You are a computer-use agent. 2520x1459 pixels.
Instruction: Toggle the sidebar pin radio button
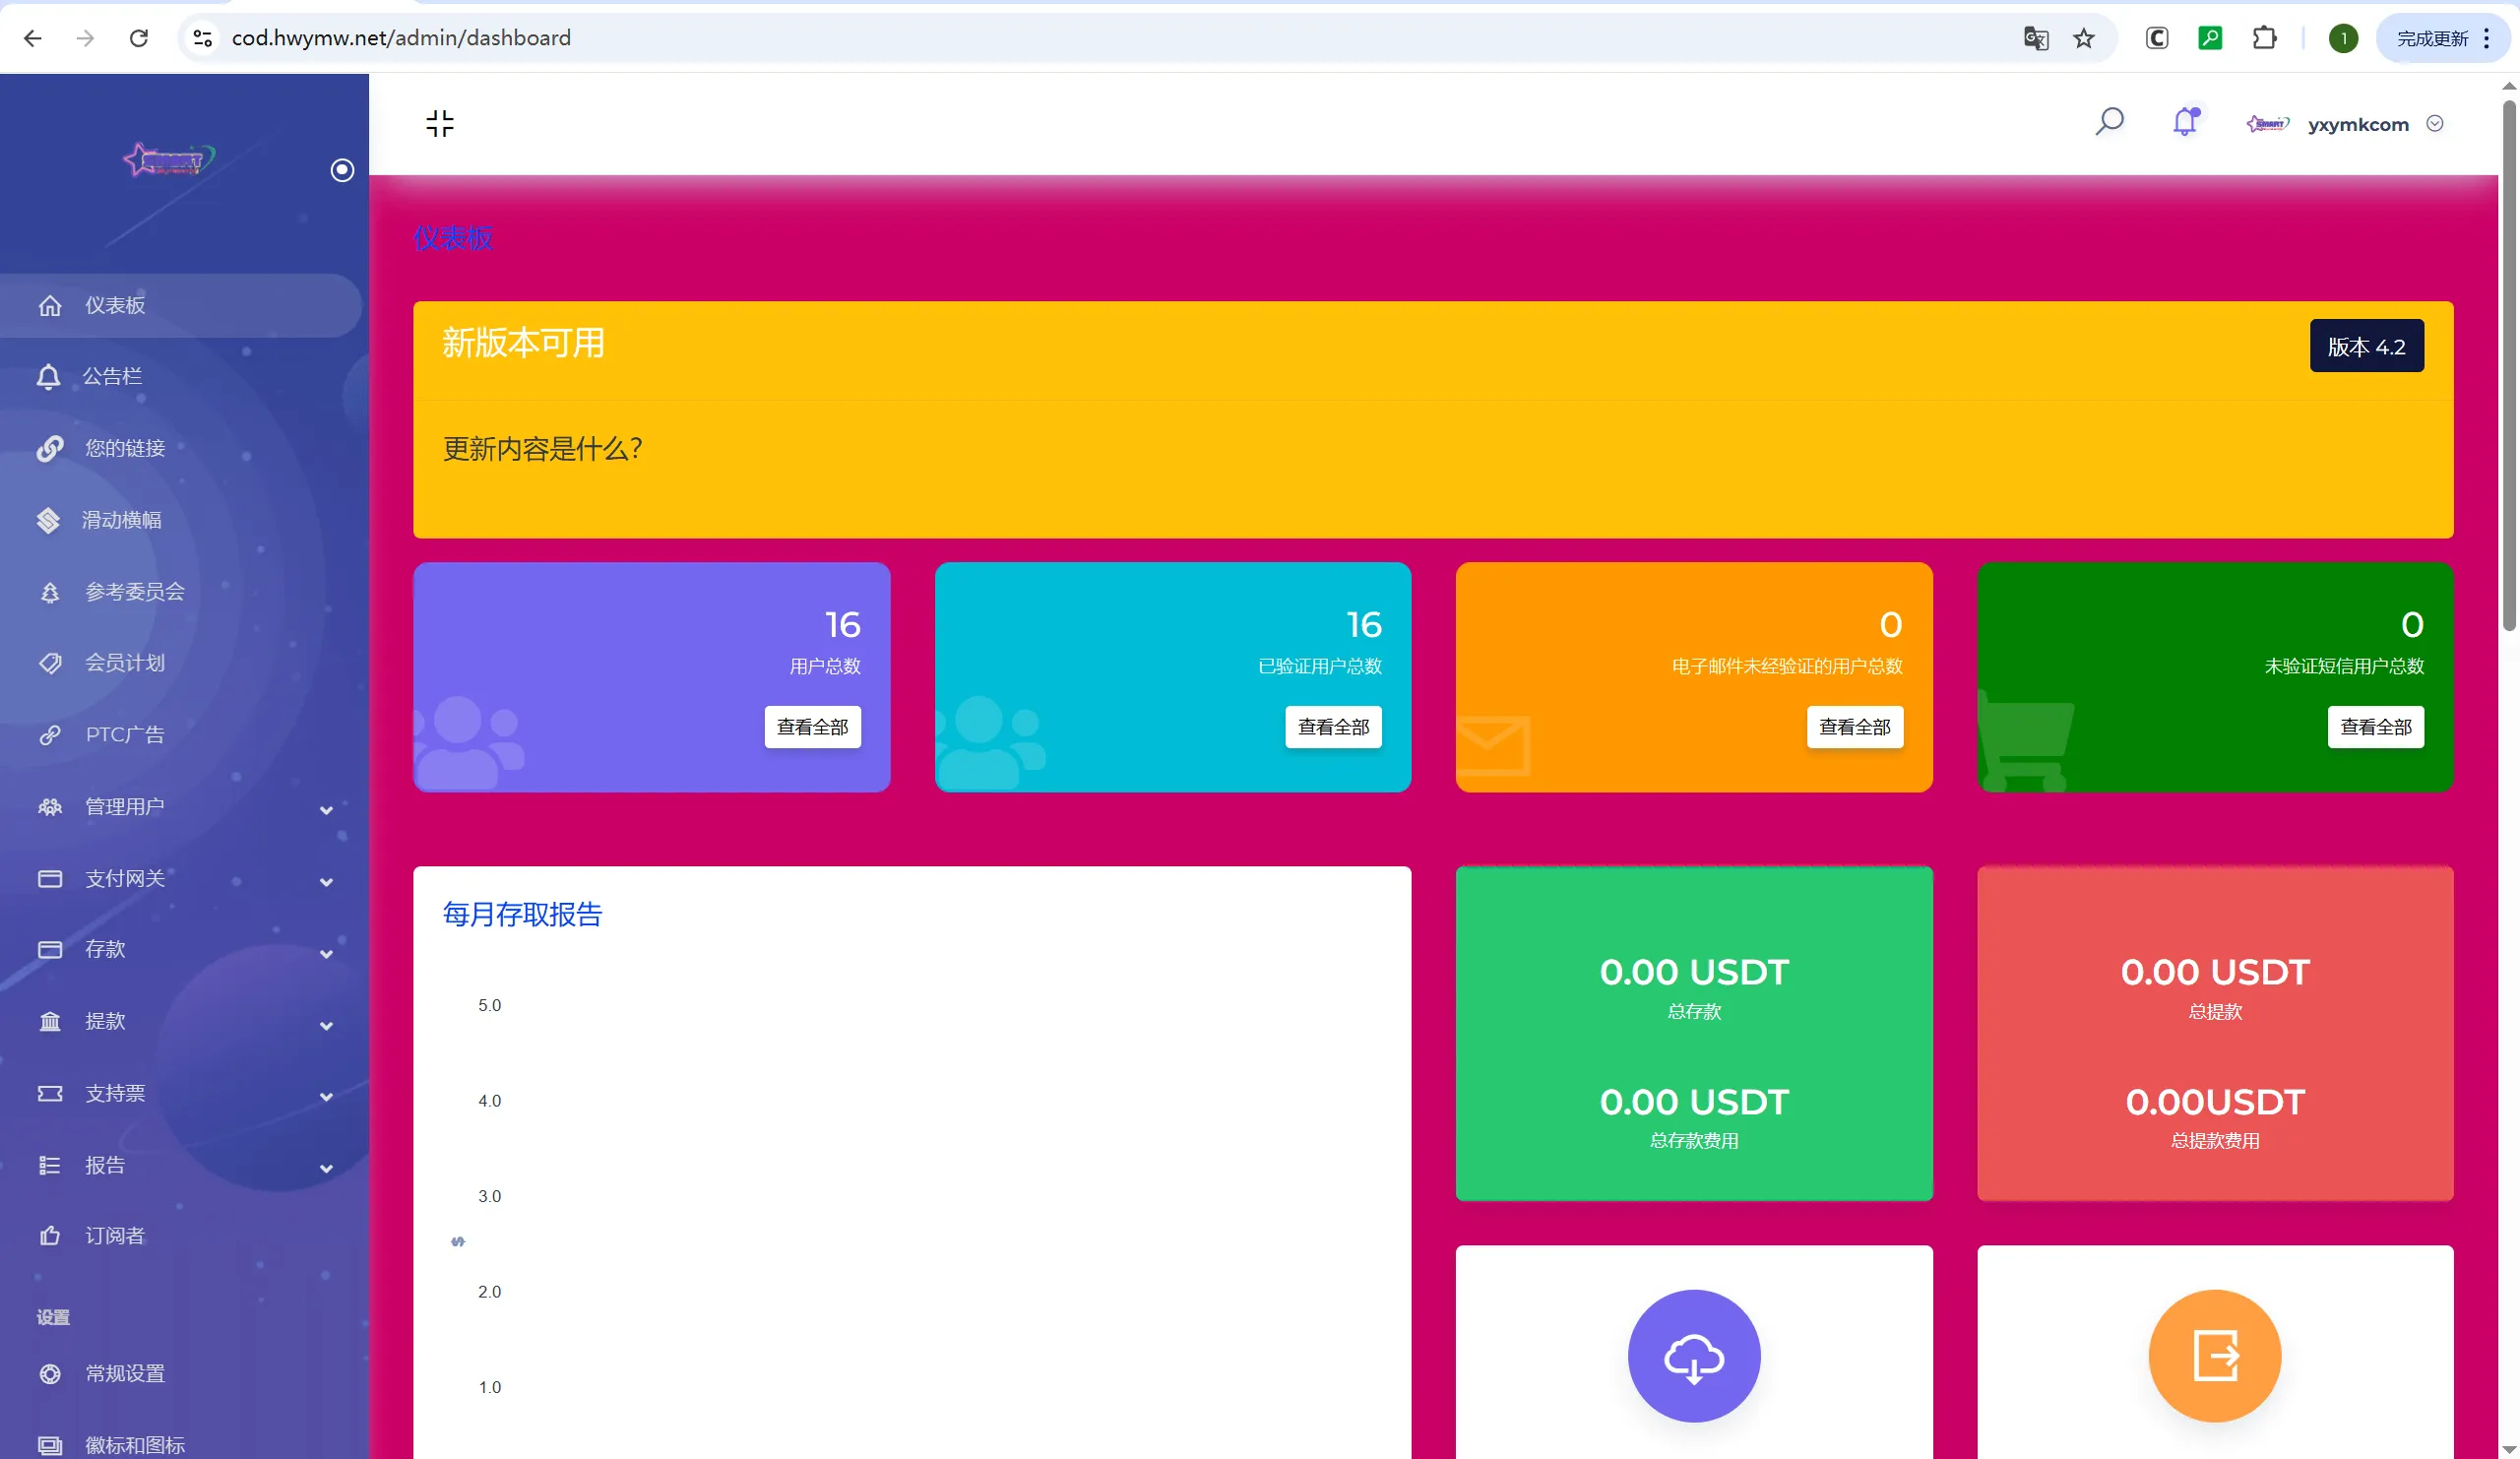[x=342, y=170]
